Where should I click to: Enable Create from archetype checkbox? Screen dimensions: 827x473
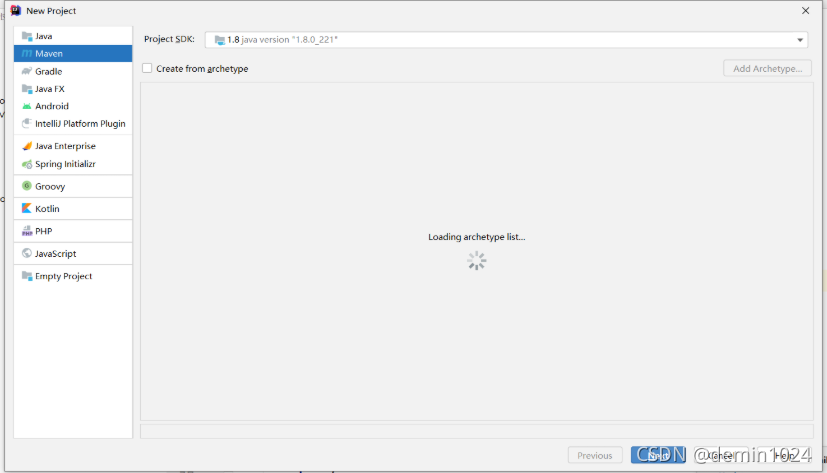[x=147, y=68]
